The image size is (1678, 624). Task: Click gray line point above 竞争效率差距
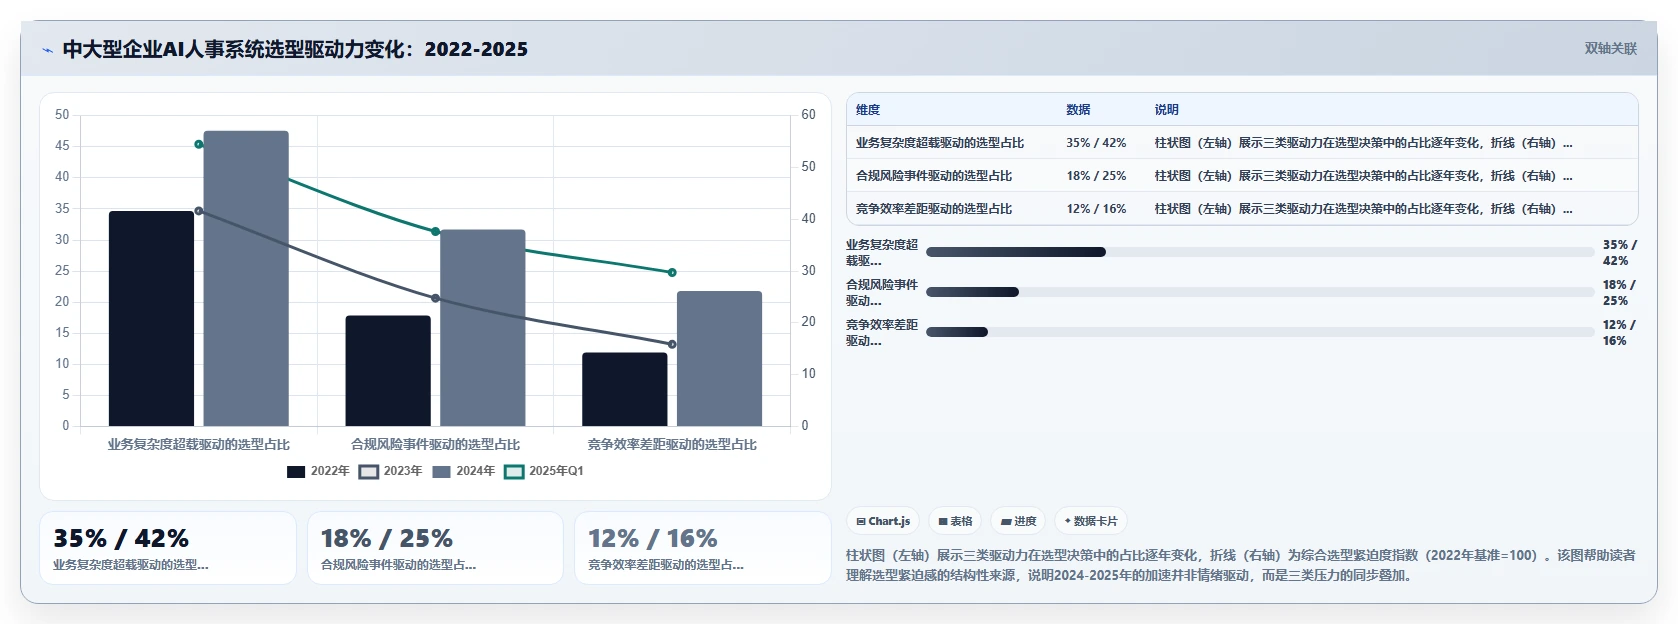[x=672, y=344]
